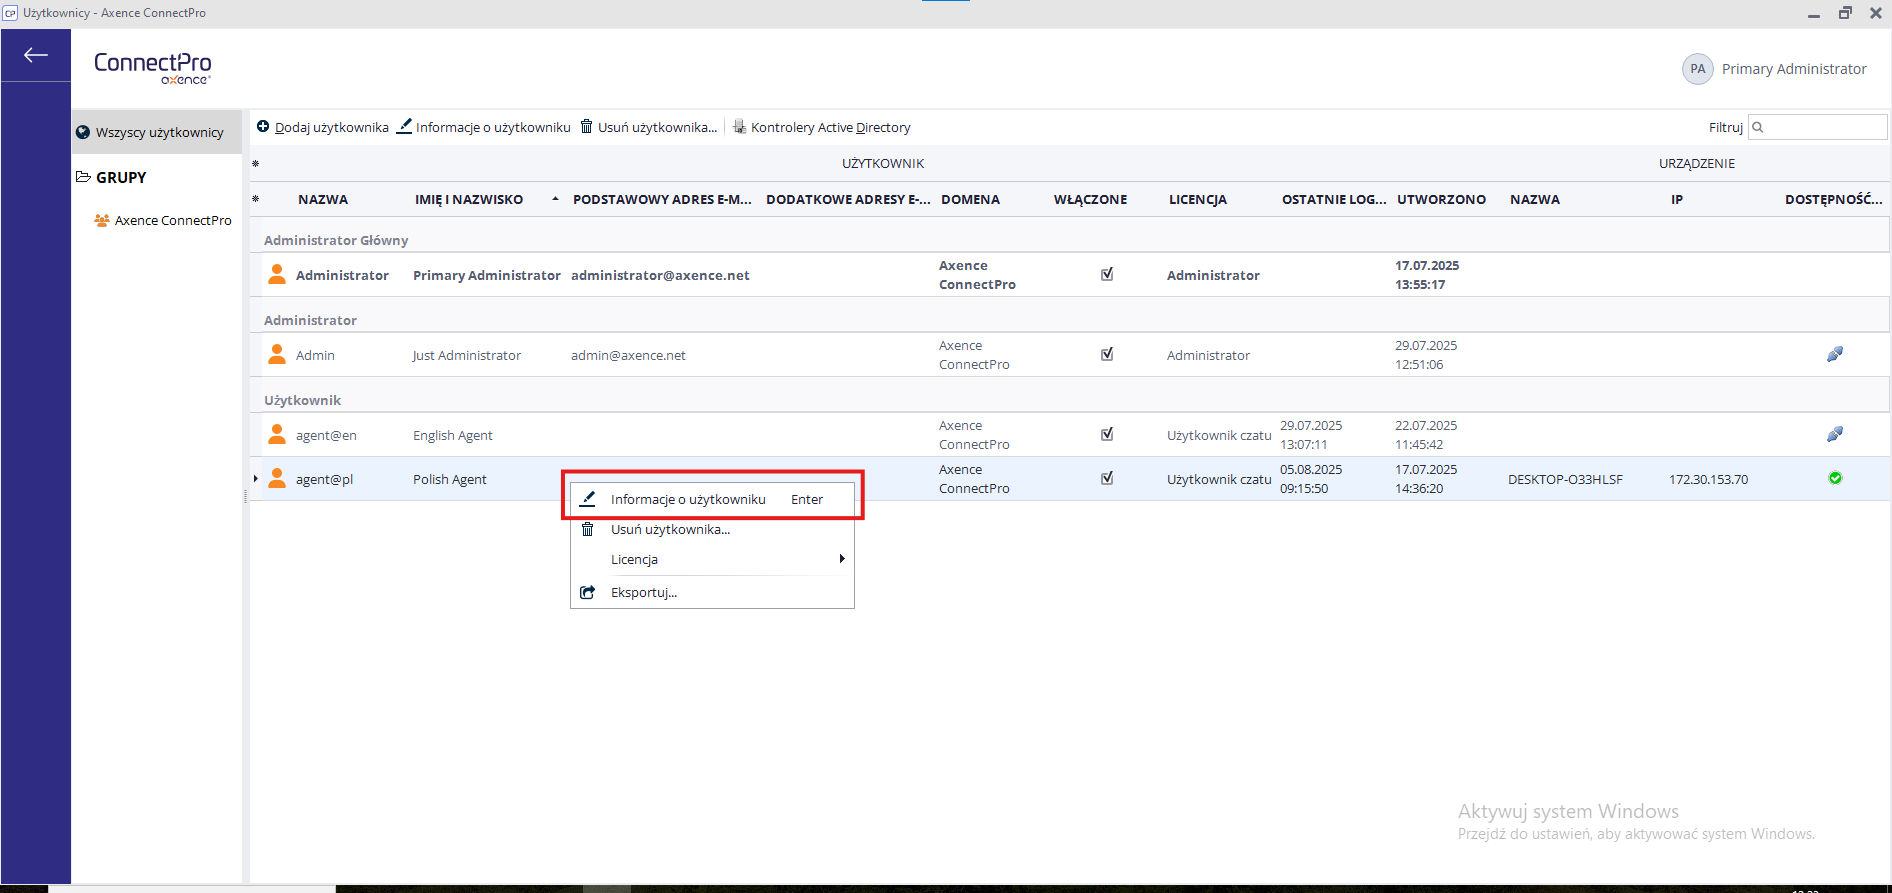
Task: Select Wszyscy użytkownicy in the sidebar
Action: pyautogui.click(x=157, y=132)
